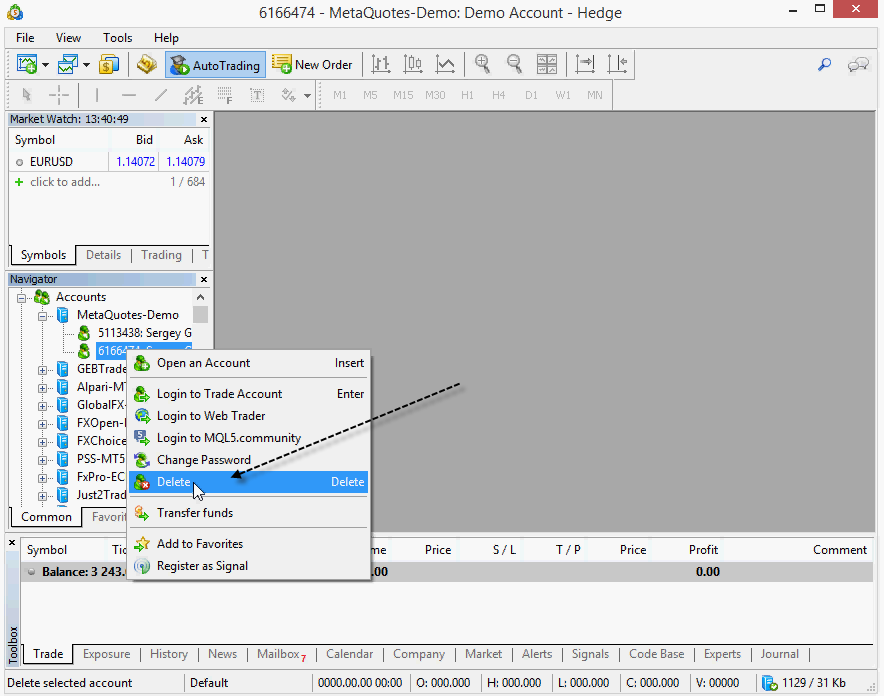The height and width of the screenshot is (696, 884).
Task: Switch to Details tab in Market Watch
Action: click(x=103, y=255)
